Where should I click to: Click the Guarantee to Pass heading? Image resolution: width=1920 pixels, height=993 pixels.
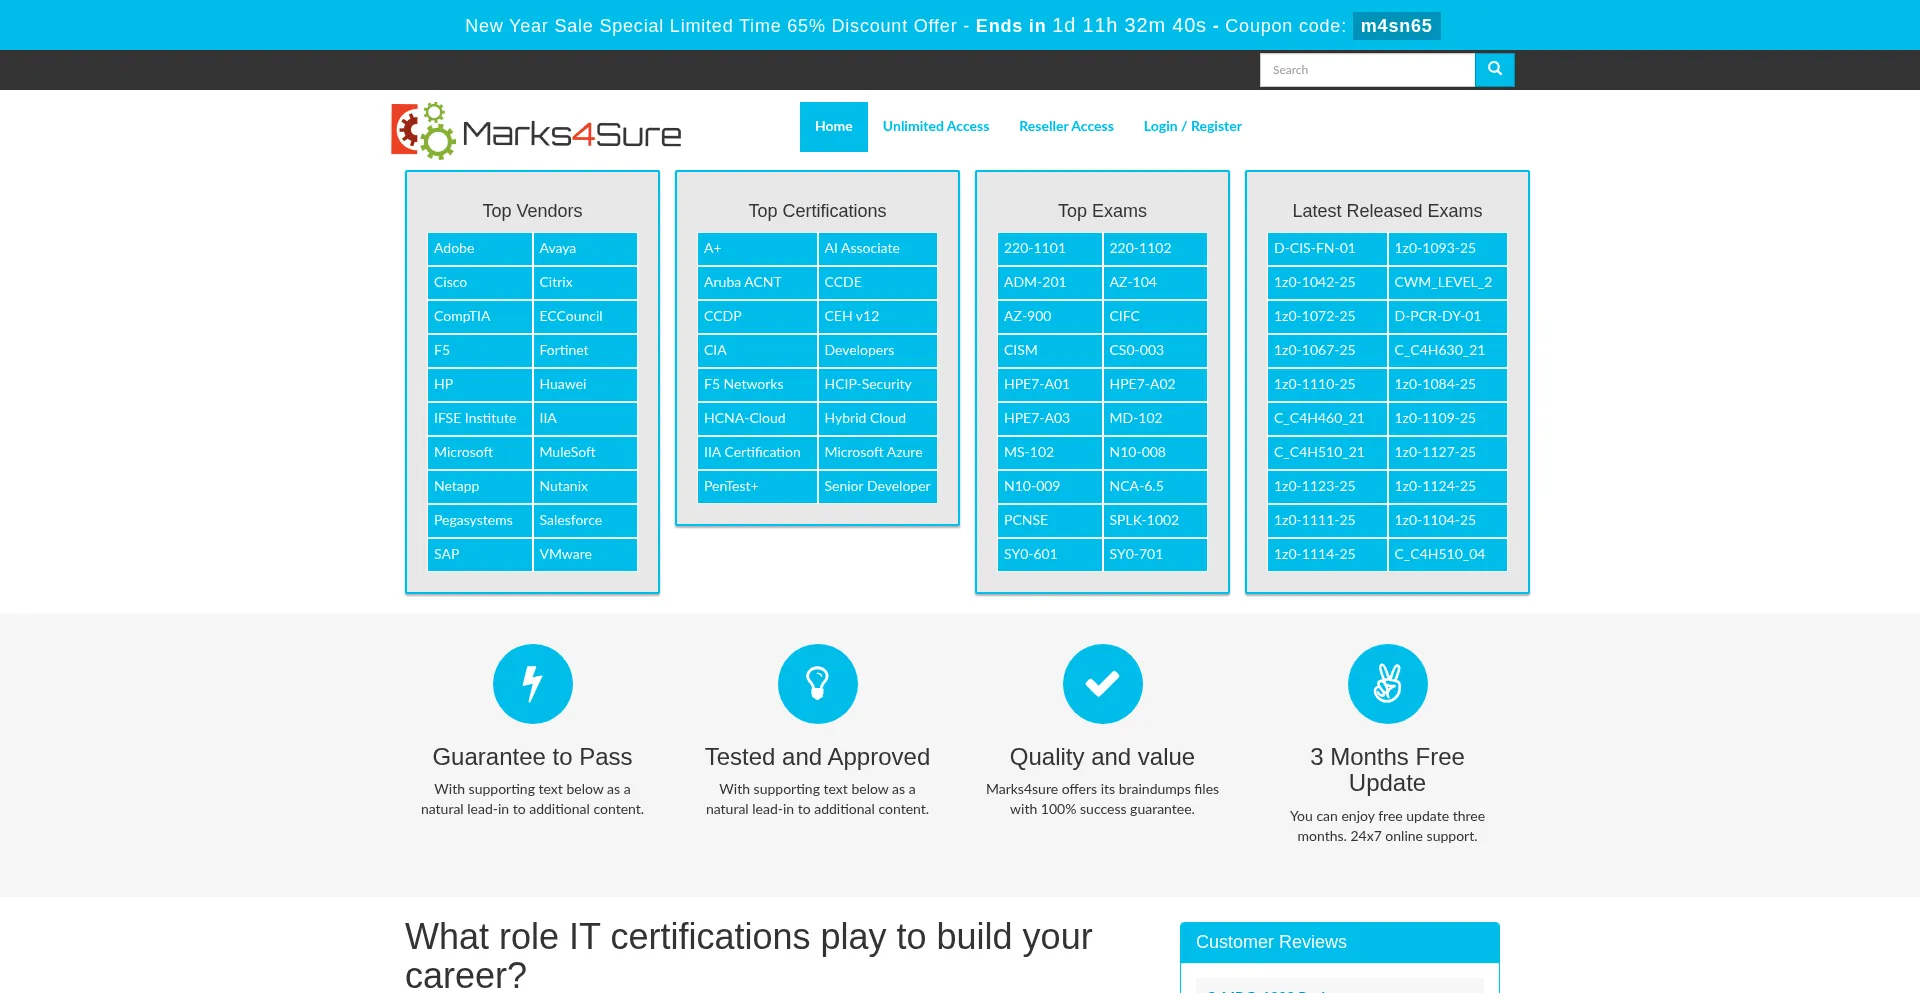point(532,757)
